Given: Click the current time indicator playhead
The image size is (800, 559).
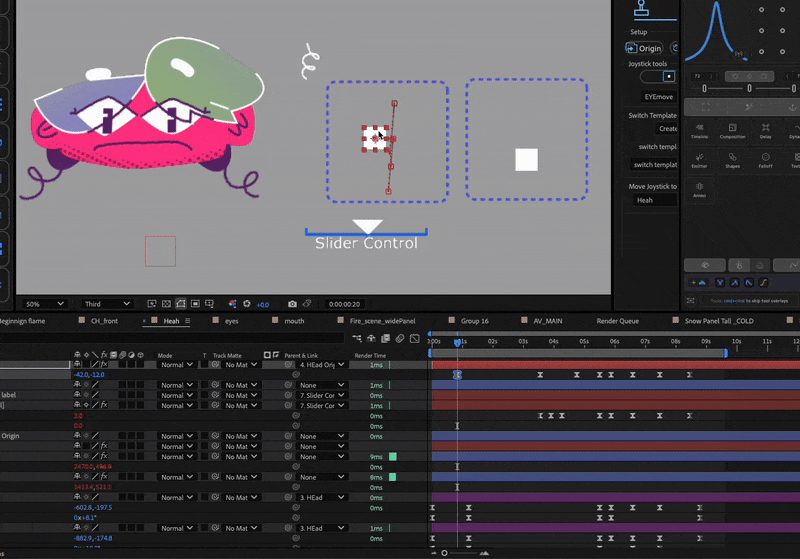Looking at the screenshot, I should pos(458,342).
